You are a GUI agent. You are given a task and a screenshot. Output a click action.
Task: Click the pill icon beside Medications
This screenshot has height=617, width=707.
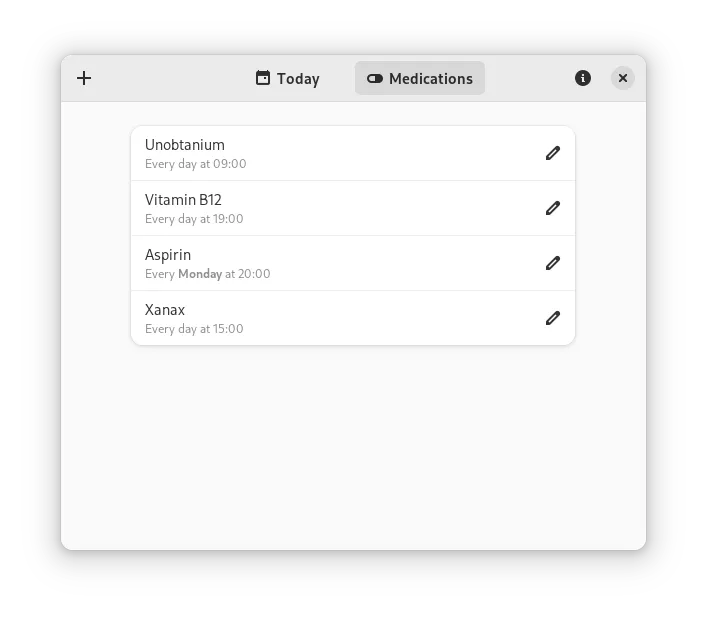(375, 78)
